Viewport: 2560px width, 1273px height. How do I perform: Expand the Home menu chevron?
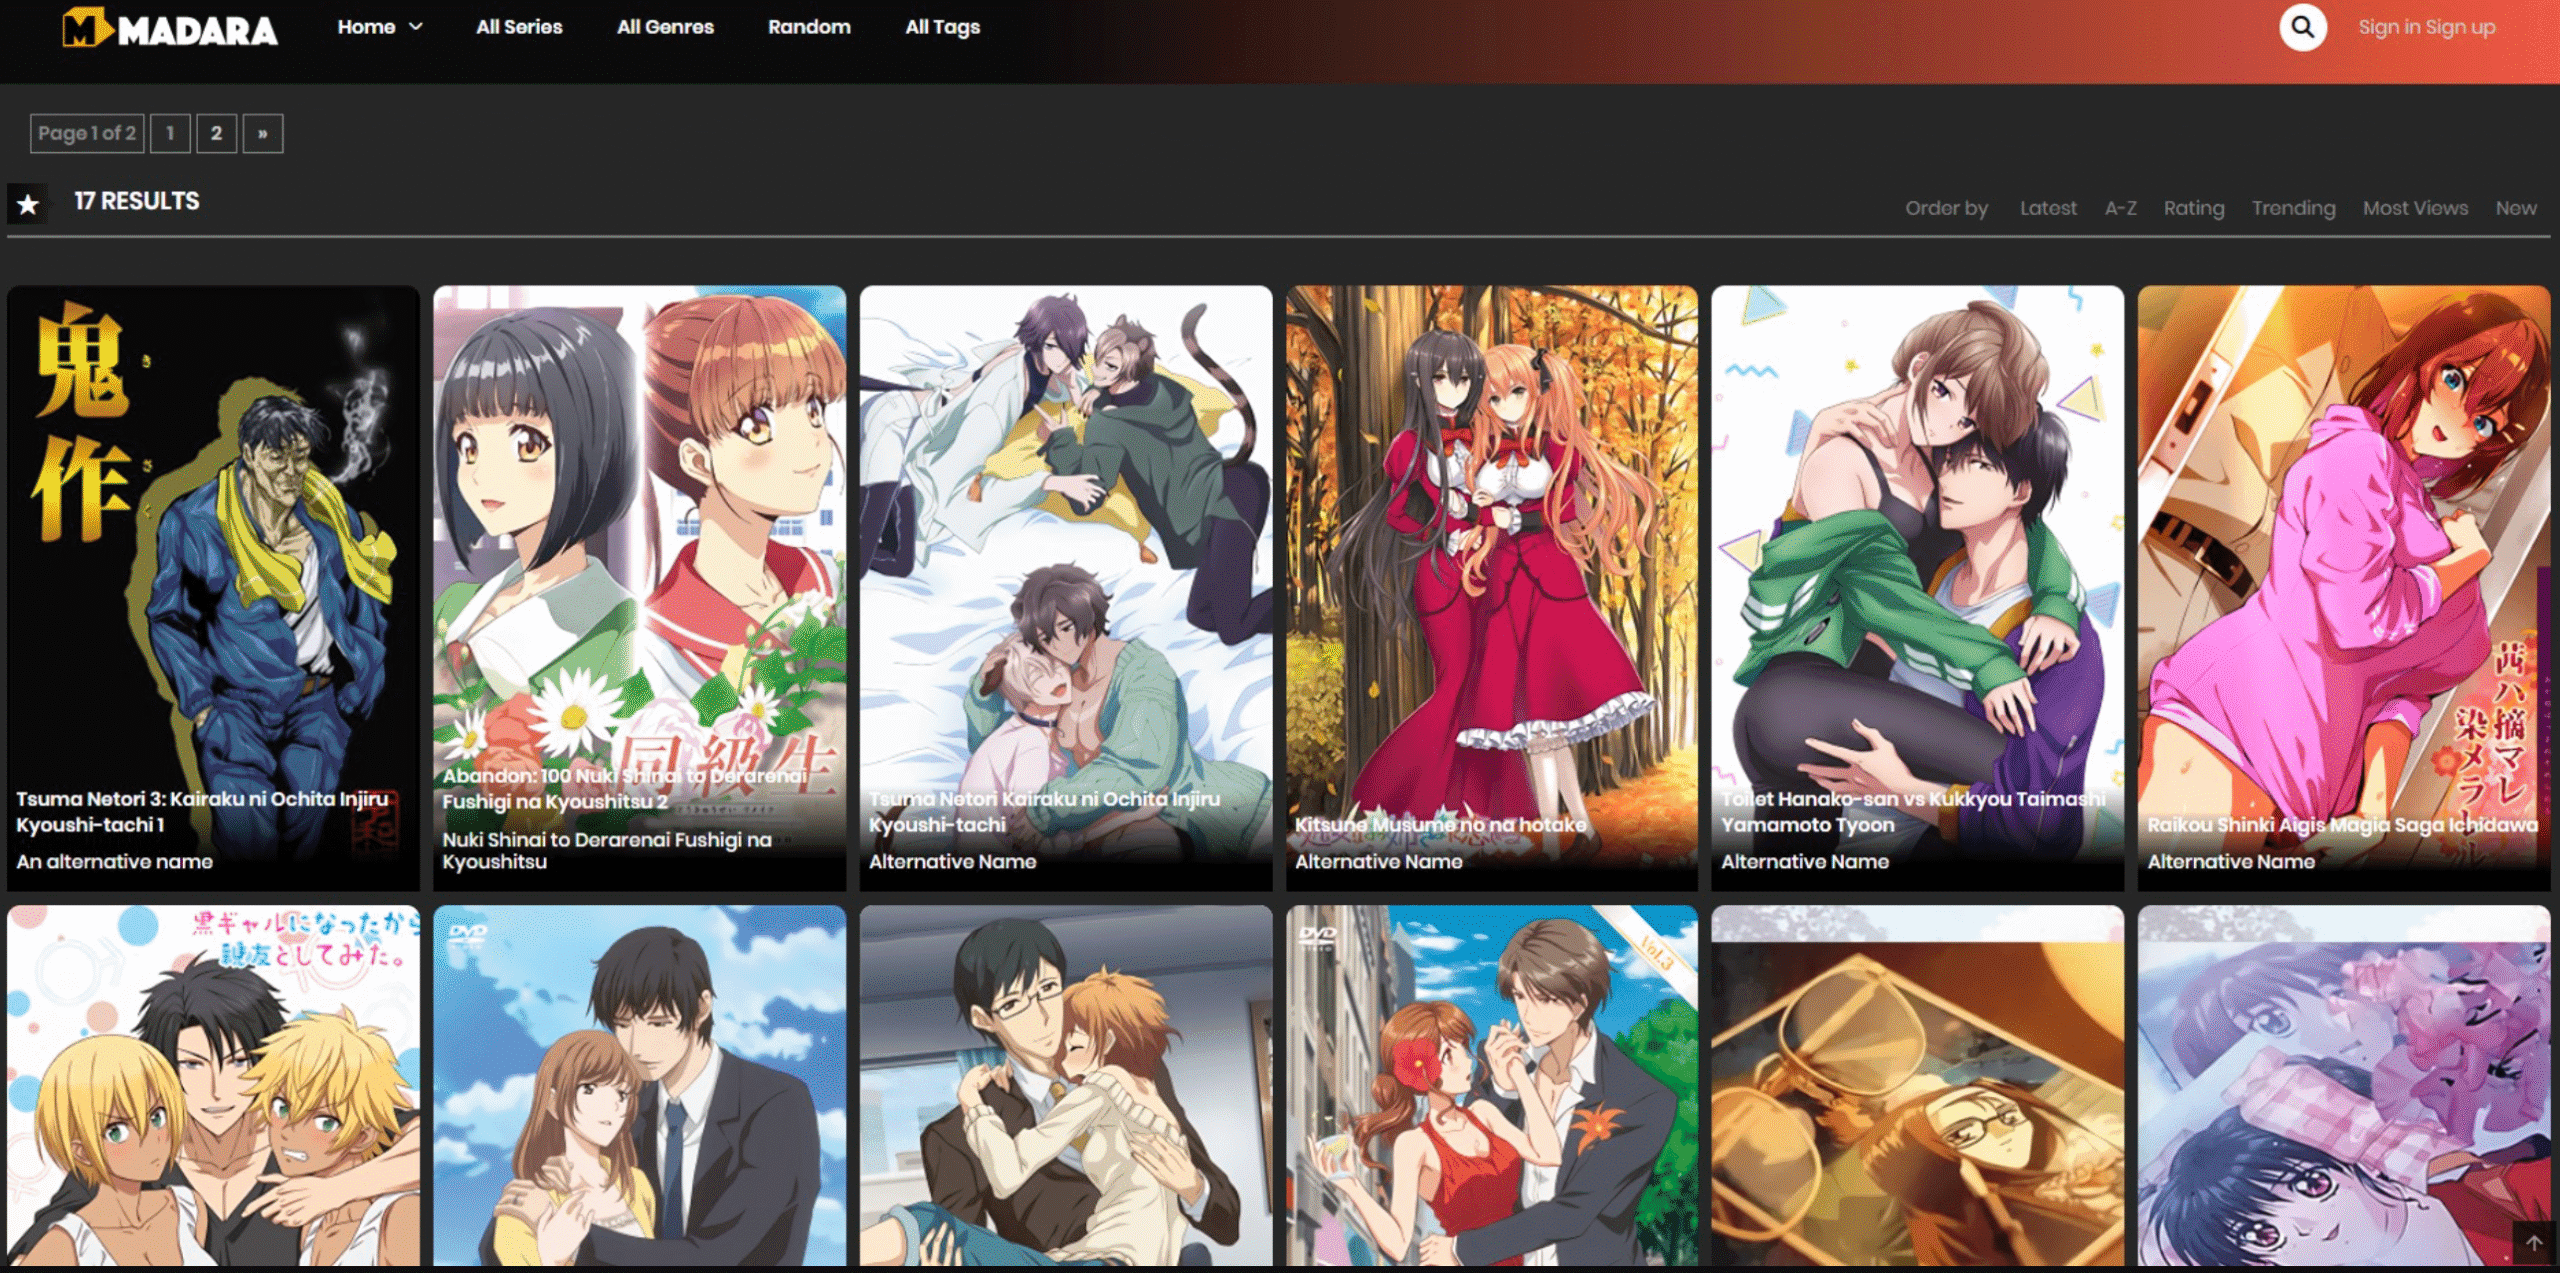pyautogui.click(x=416, y=27)
